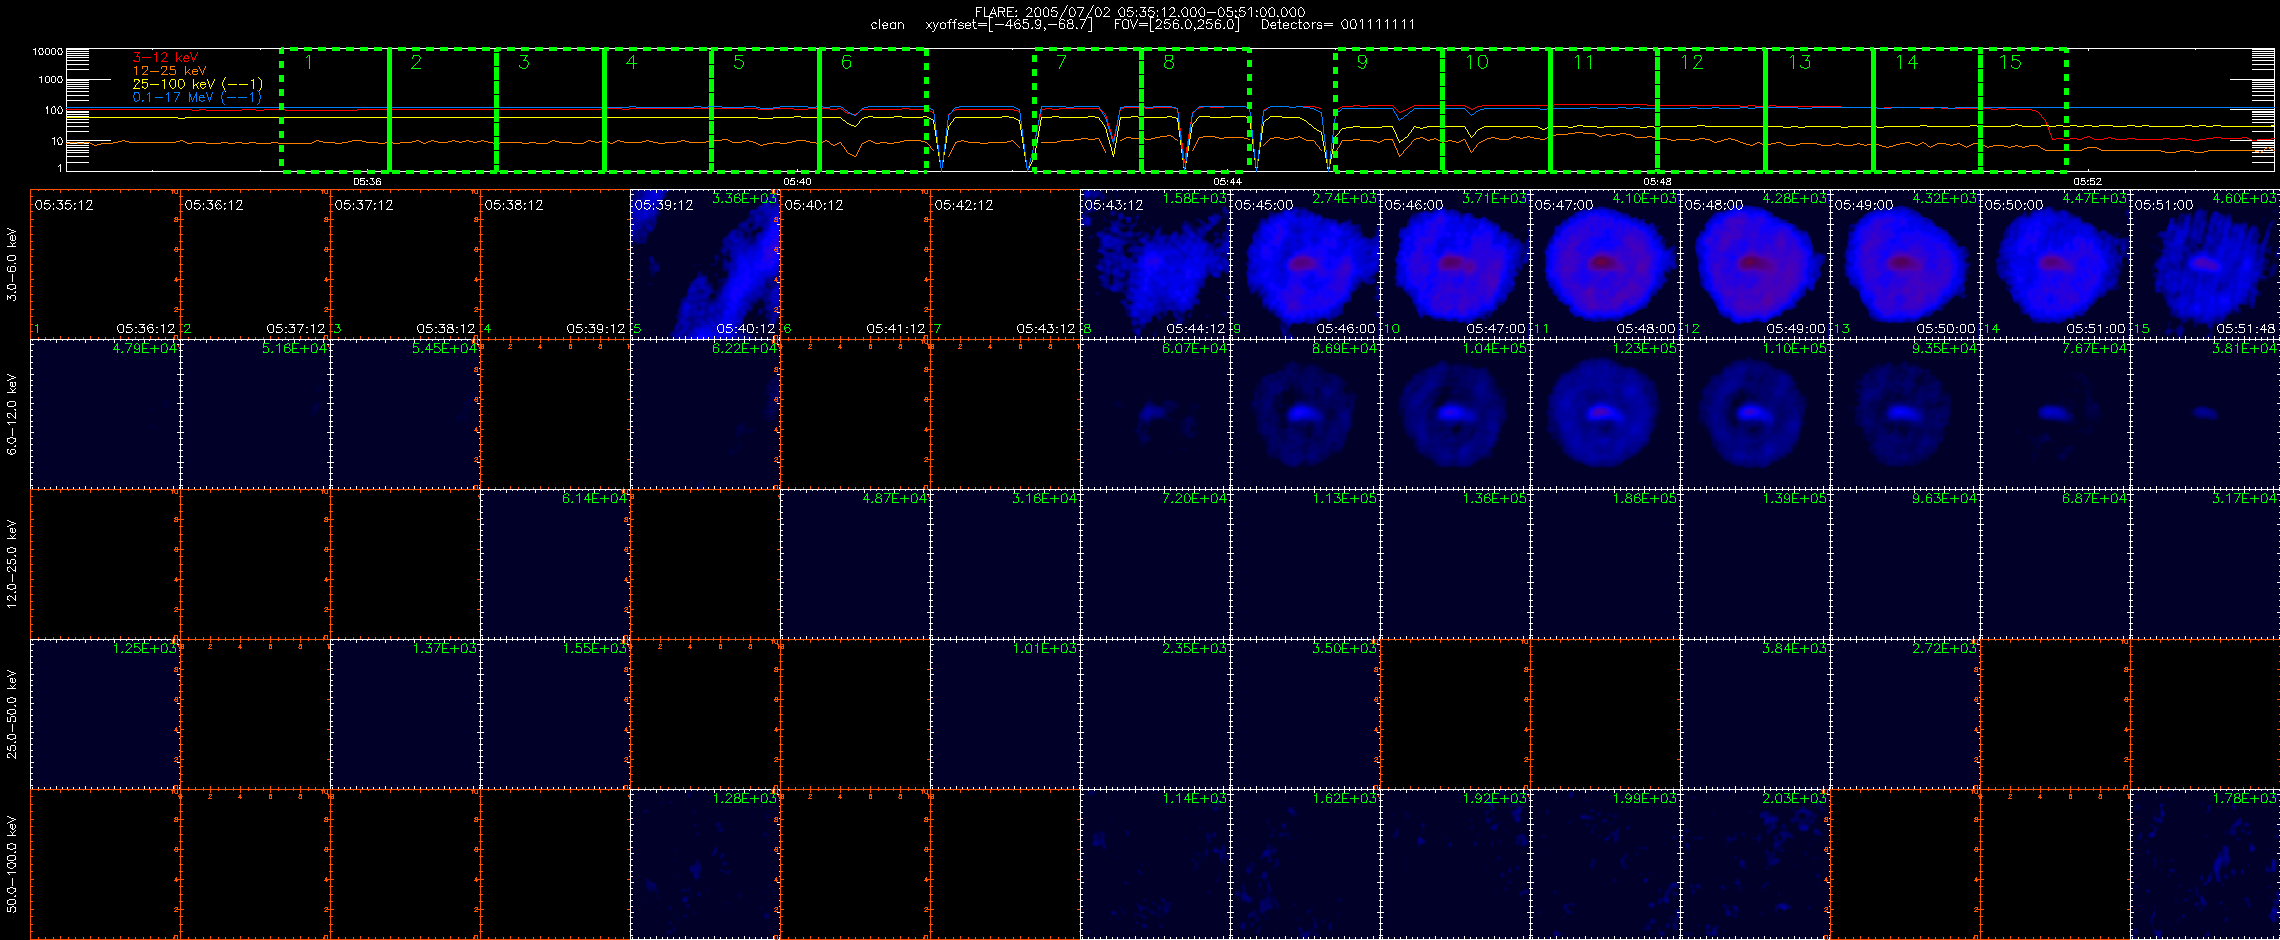Viewport: 2280px width, 940px height.
Task: Open the 6-12 keV image with peak 1.23E+05
Action: pos(1606,414)
